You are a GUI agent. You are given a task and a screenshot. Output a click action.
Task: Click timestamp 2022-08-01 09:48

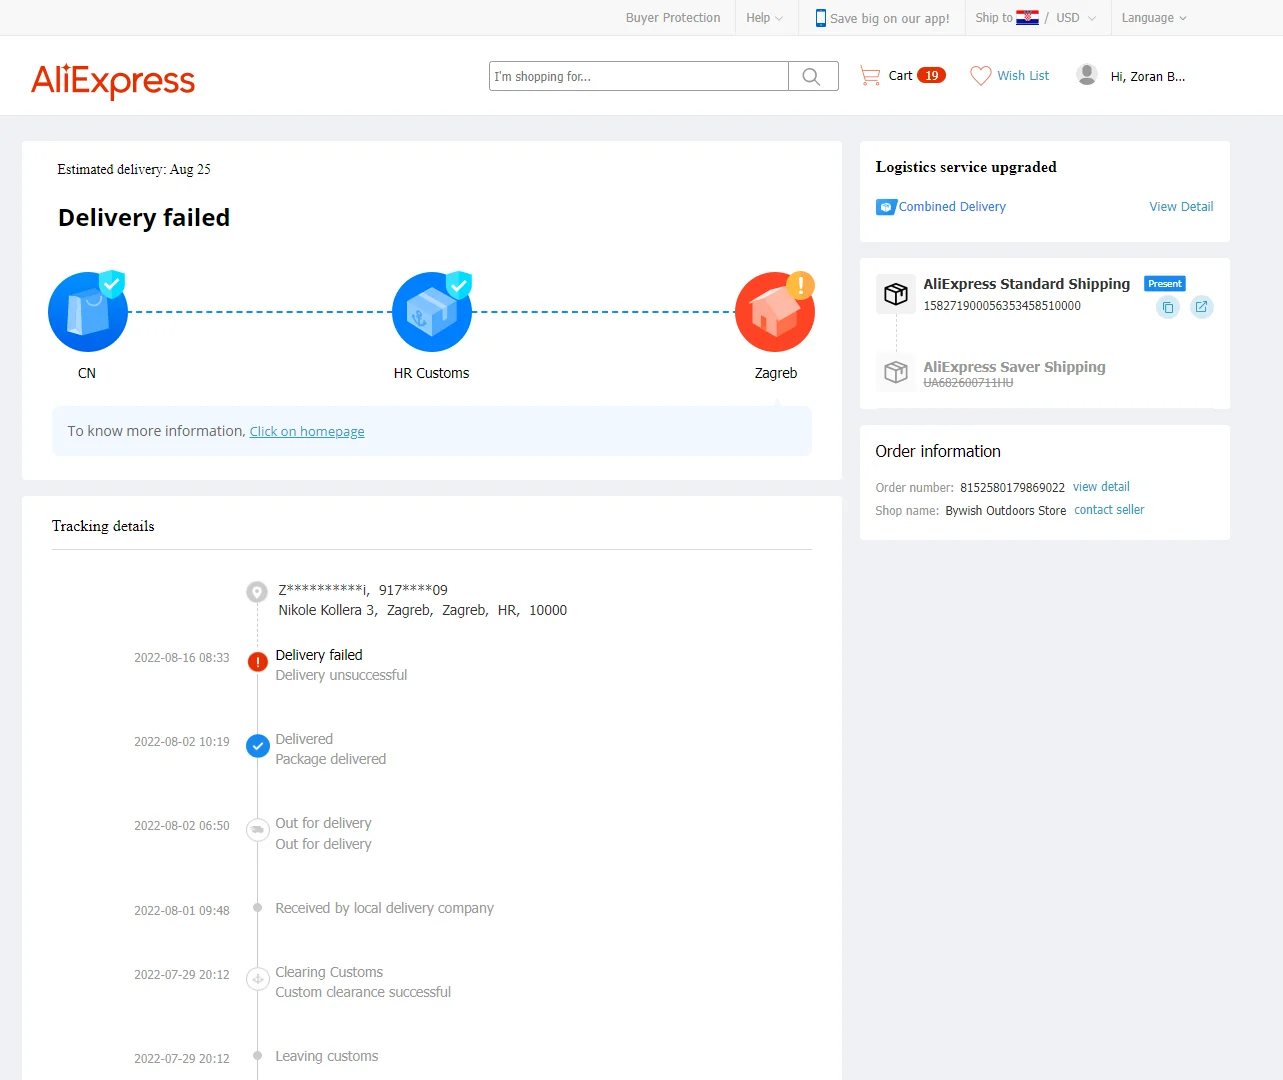pos(182,911)
